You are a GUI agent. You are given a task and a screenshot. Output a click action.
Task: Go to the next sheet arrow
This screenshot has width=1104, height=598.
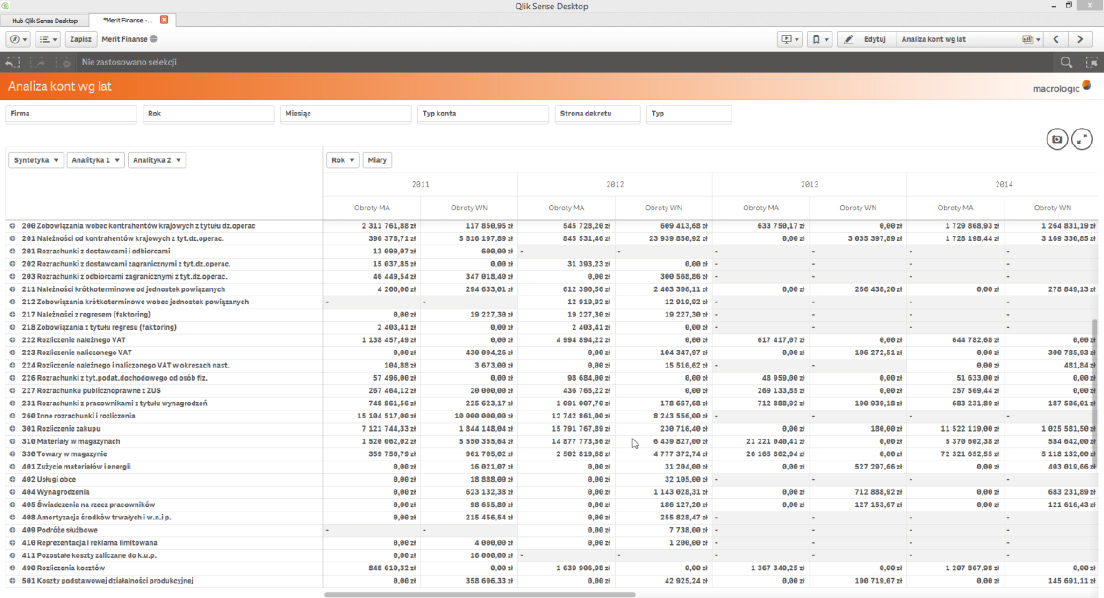1080,39
